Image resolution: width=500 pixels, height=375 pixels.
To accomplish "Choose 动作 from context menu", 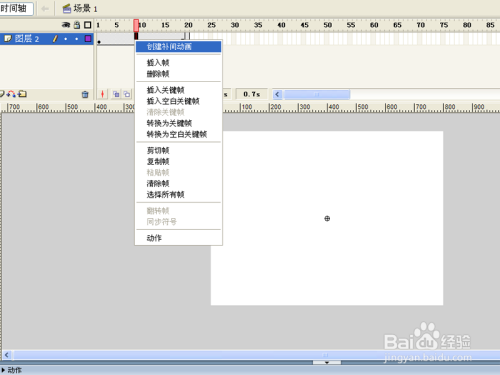I will pyautogui.click(x=178, y=238).
